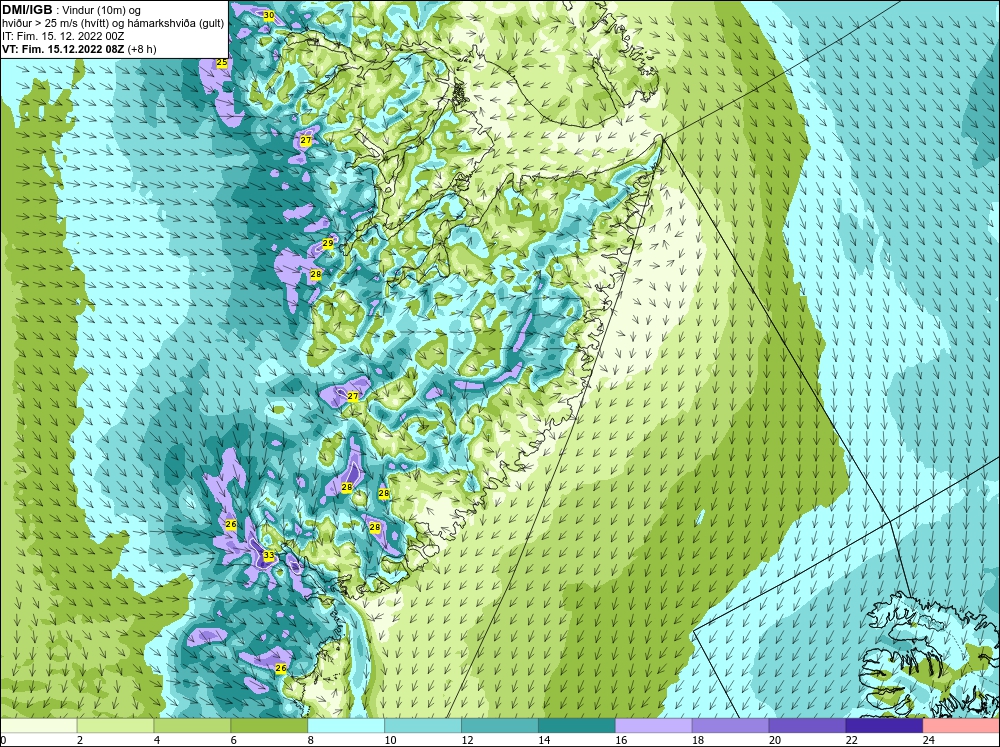Pick the pink legend swatch above 24
This screenshot has width=1000, height=747.
click(x=961, y=725)
